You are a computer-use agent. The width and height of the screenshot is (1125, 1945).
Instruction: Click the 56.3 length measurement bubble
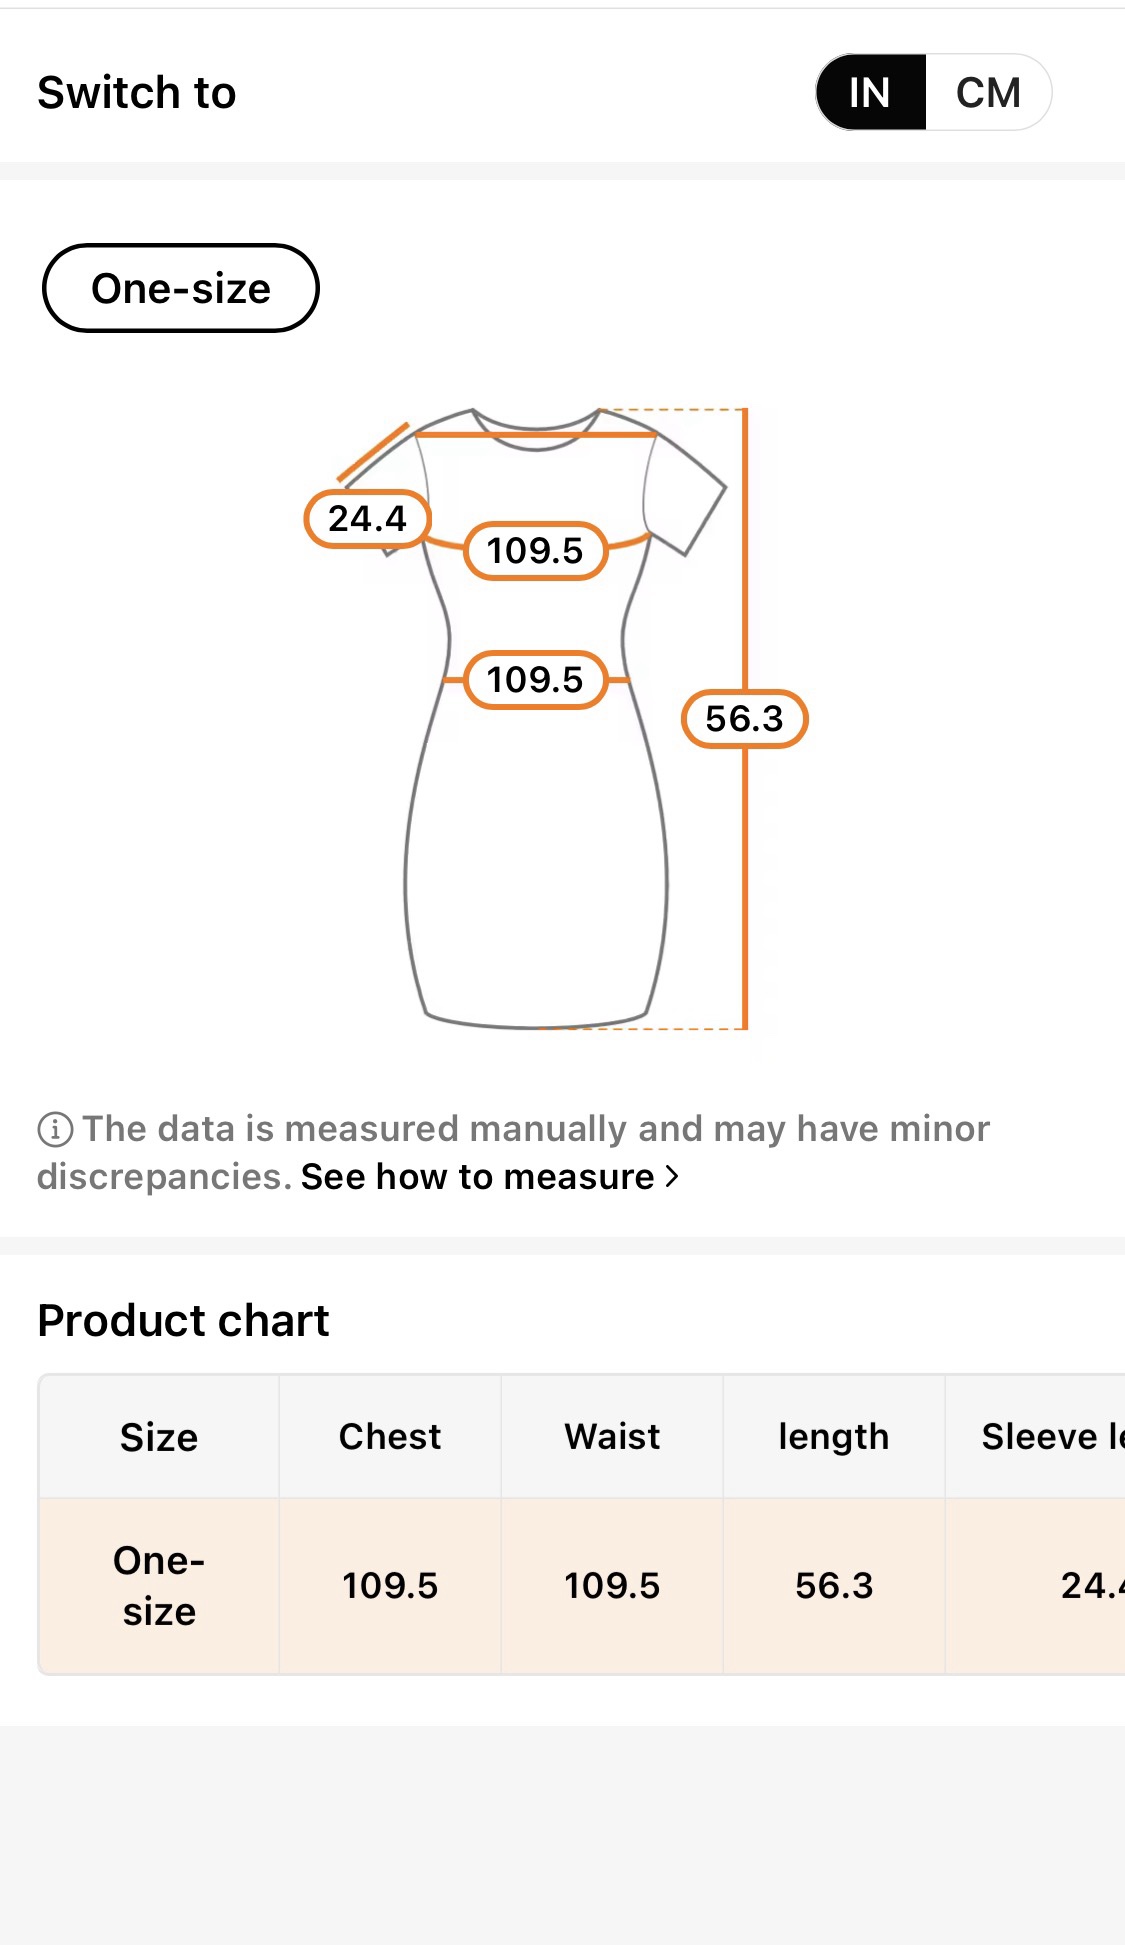(744, 718)
